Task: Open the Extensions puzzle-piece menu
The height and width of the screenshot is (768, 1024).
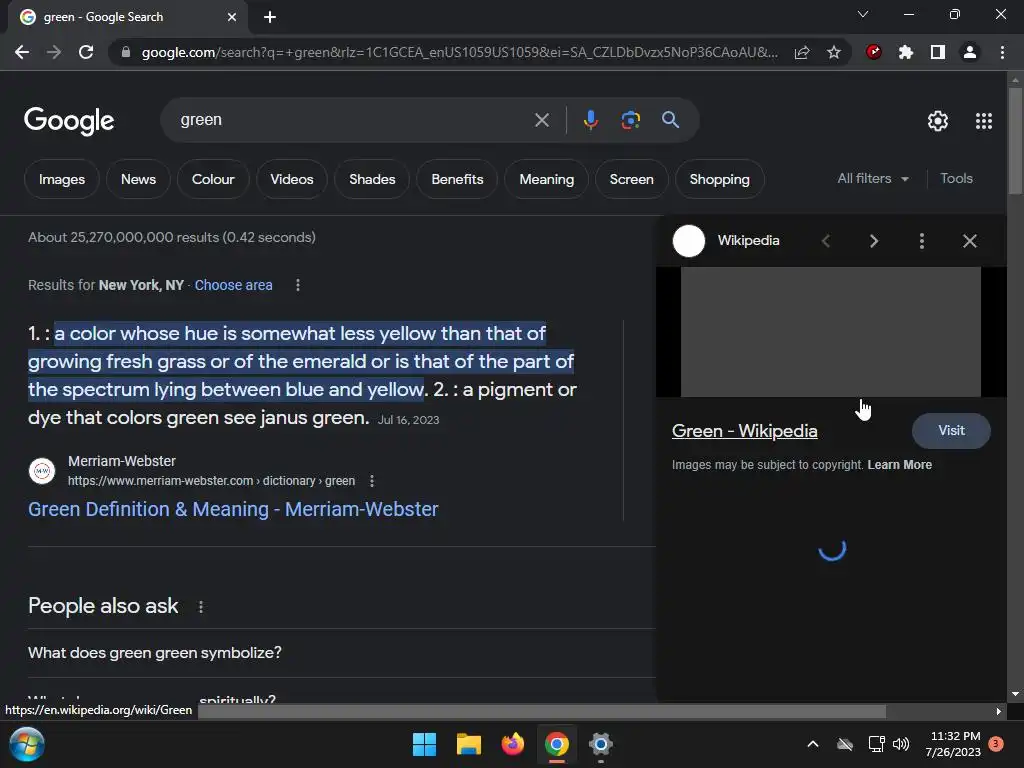Action: [x=906, y=52]
